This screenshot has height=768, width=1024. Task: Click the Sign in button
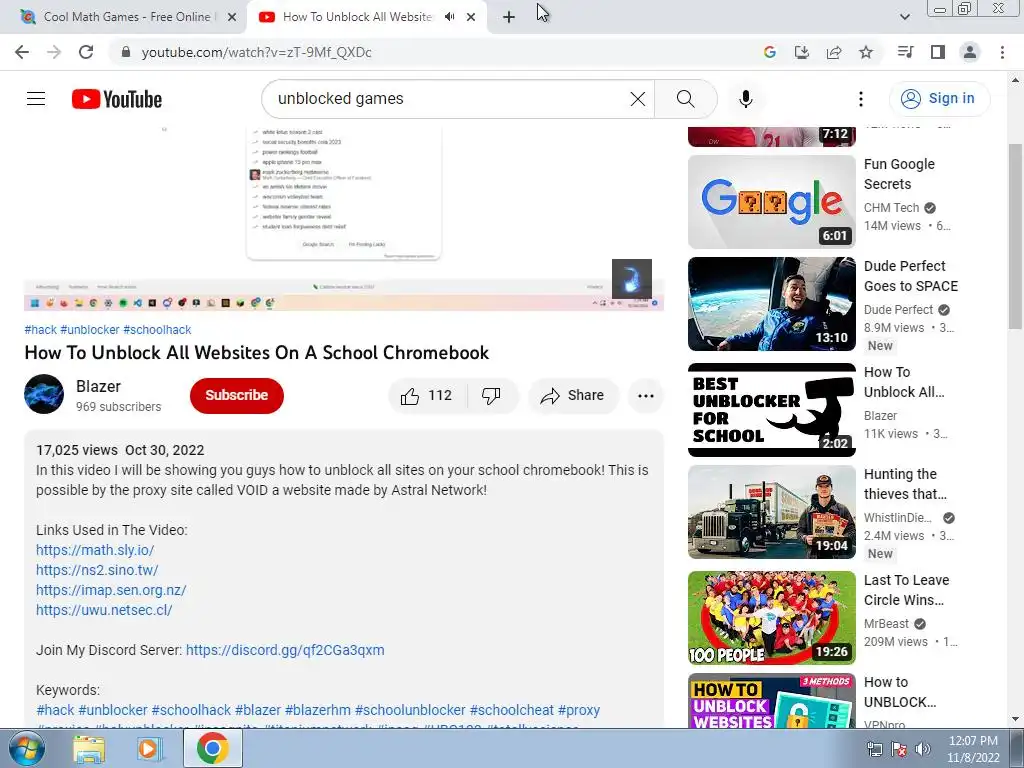click(x=939, y=99)
